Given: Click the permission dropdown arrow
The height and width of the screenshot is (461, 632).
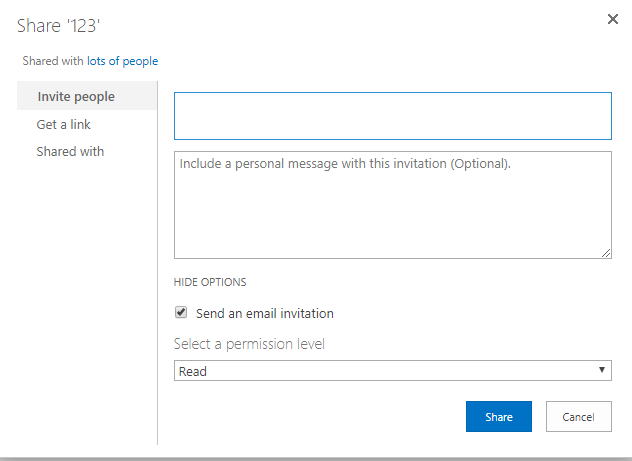Looking at the screenshot, I should coord(602,370).
